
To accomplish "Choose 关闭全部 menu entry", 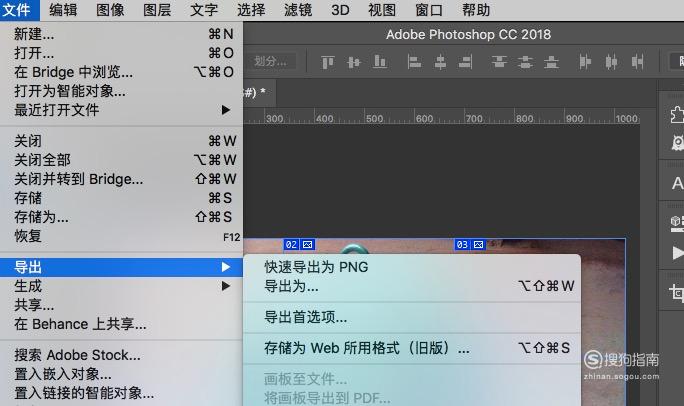I will point(121,160).
